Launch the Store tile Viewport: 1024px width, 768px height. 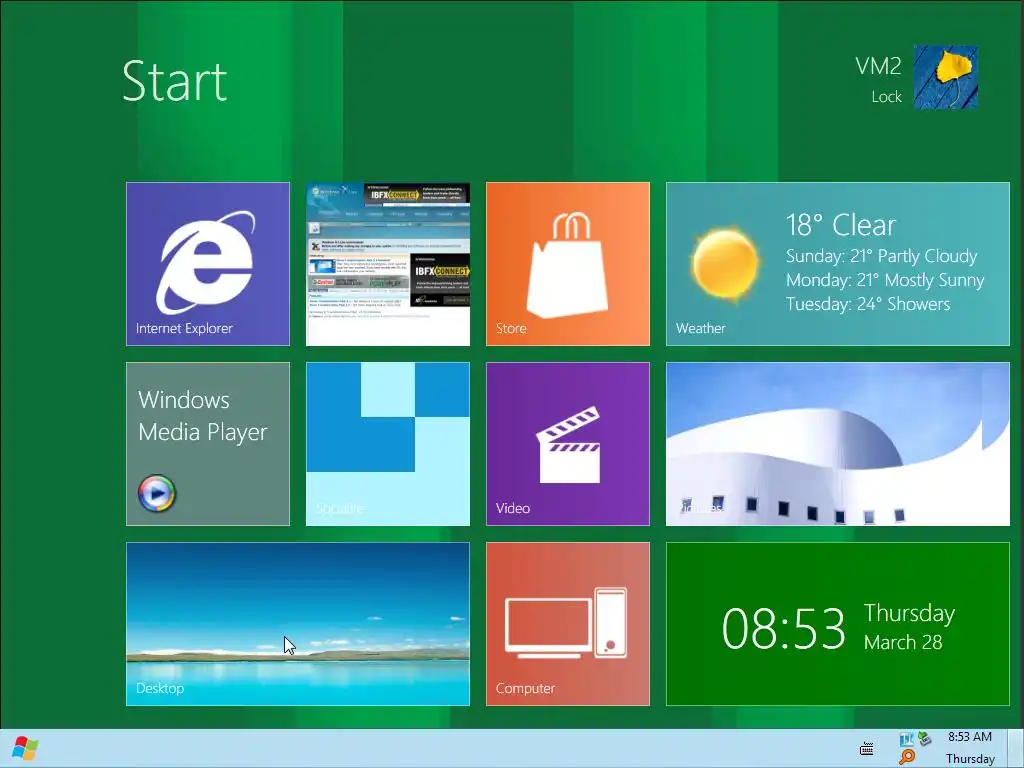568,264
